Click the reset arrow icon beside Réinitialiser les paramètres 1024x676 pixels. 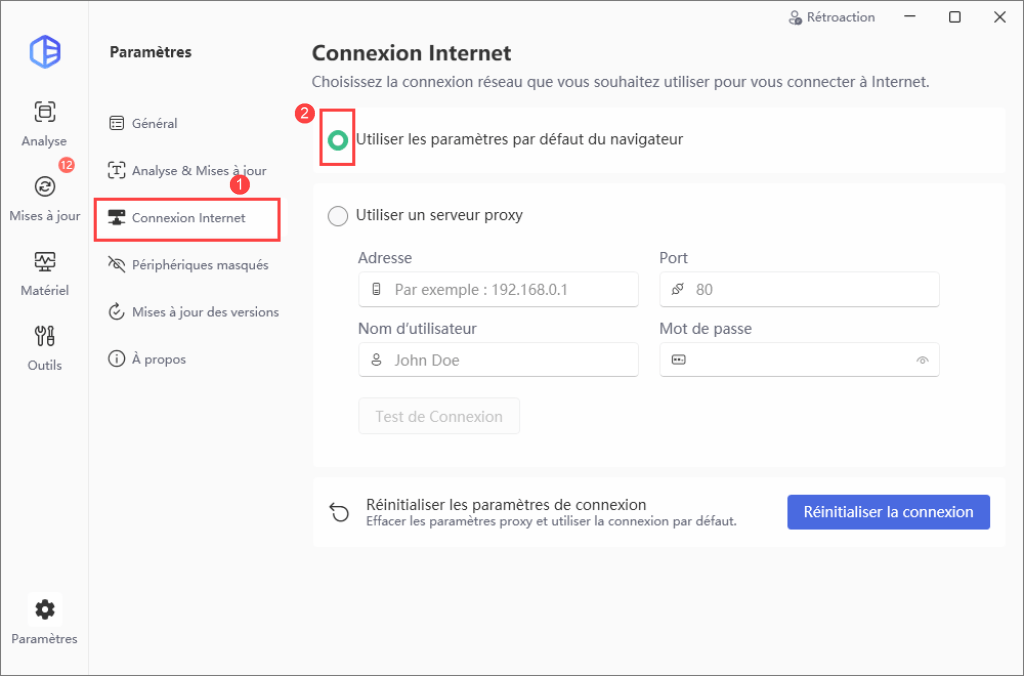(340, 512)
